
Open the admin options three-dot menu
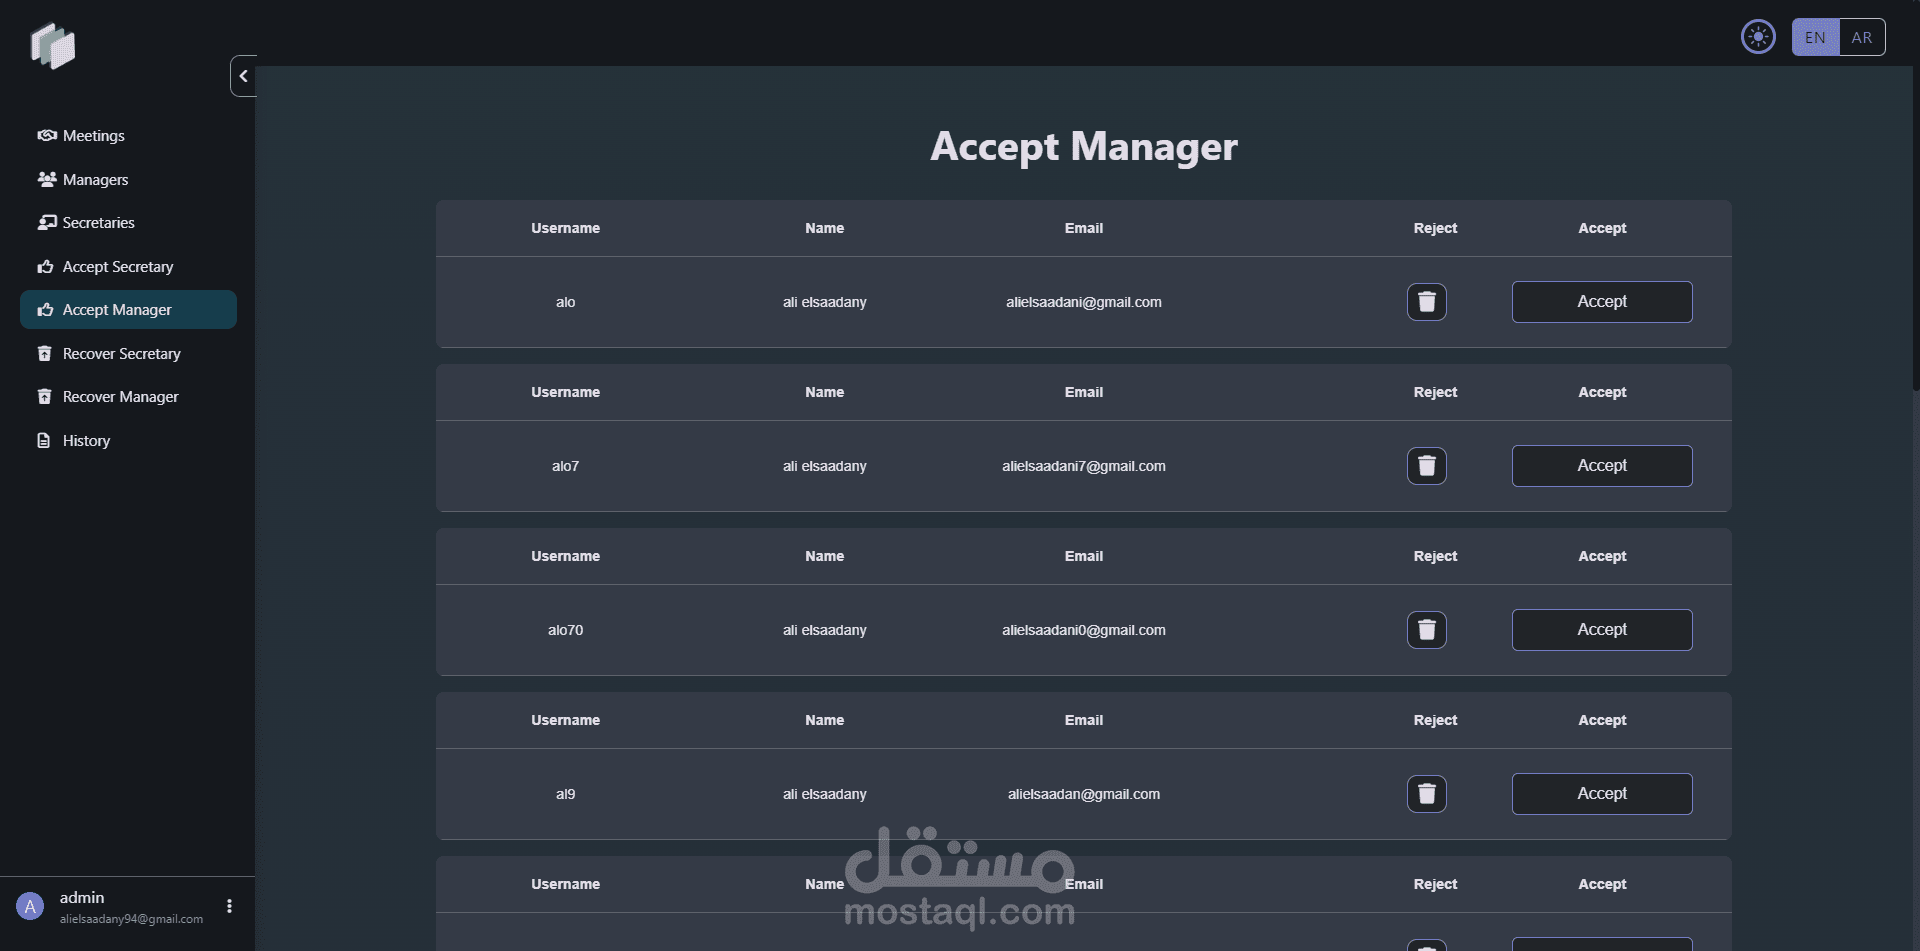click(229, 906)
